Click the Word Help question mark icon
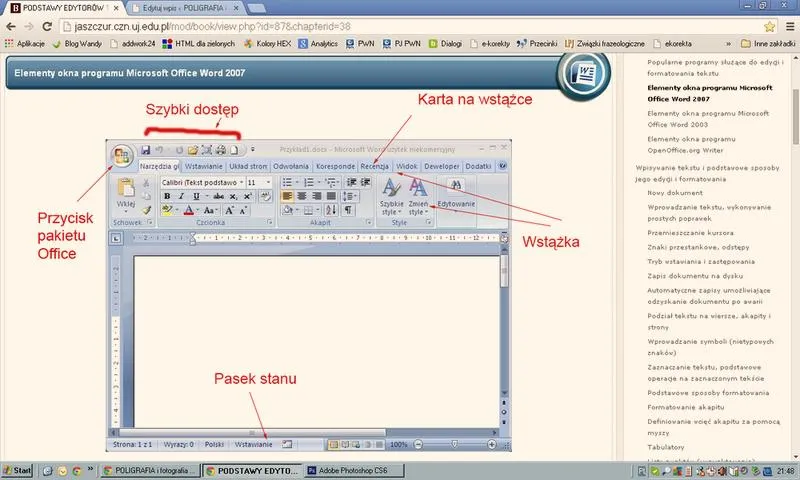800x480 pixels. (x=502, y=166)
